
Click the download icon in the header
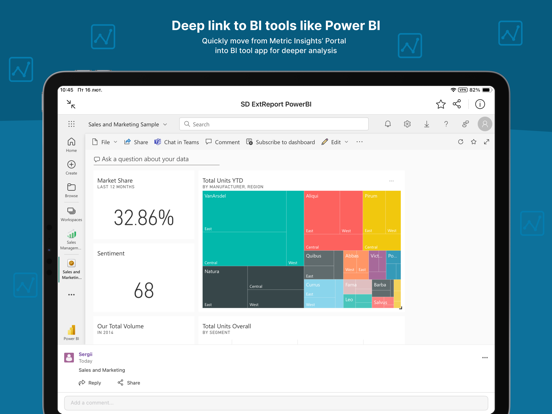coord(426,124)
